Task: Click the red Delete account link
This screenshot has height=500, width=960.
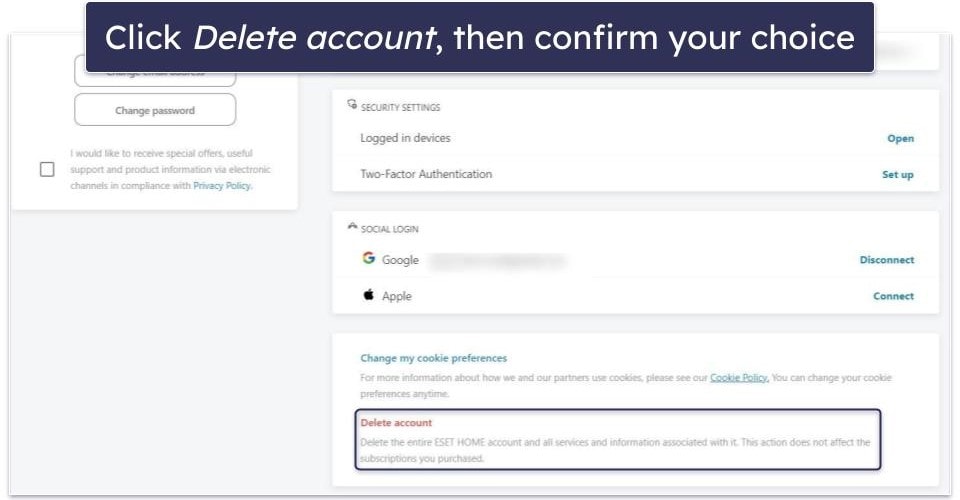Action: (396, 422)
